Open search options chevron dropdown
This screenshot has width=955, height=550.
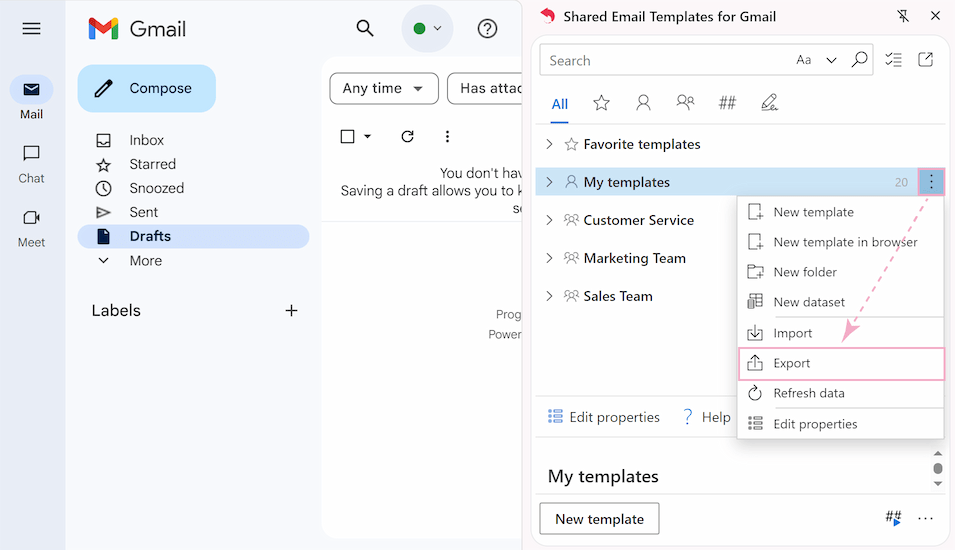(831, 60)
